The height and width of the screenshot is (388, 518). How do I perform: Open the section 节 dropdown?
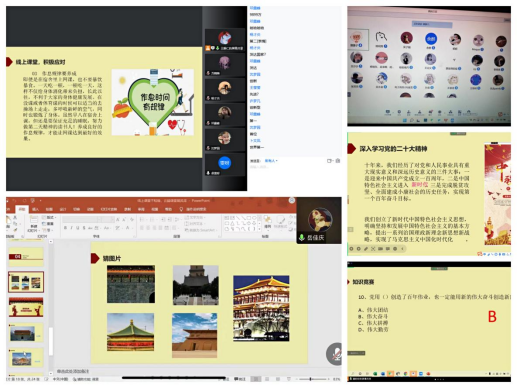coord(47,230)
